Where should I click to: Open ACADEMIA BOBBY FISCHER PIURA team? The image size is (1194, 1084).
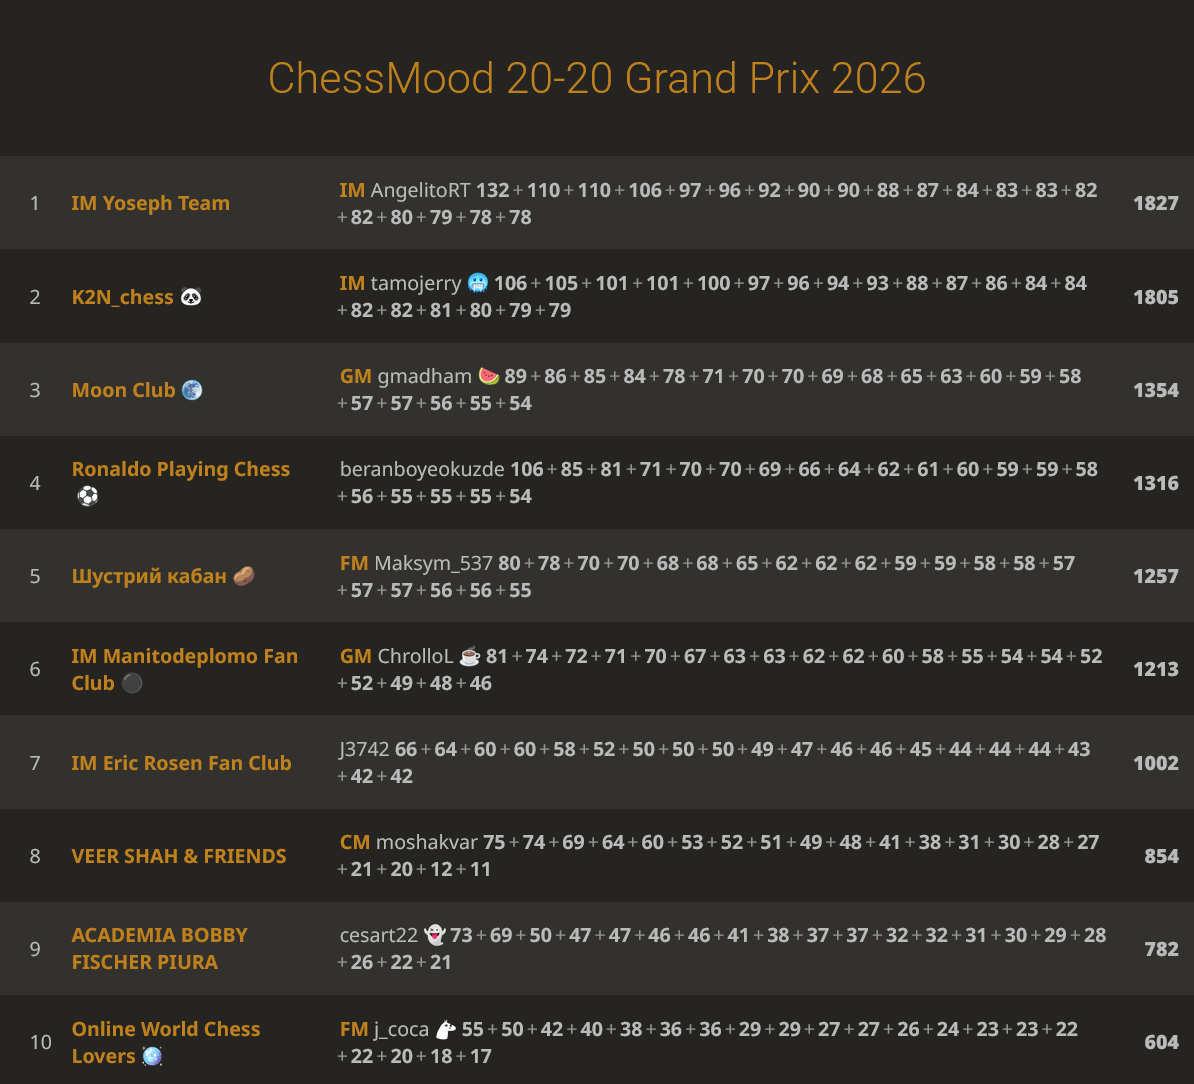pyautogui.click(x=159, y=948)
